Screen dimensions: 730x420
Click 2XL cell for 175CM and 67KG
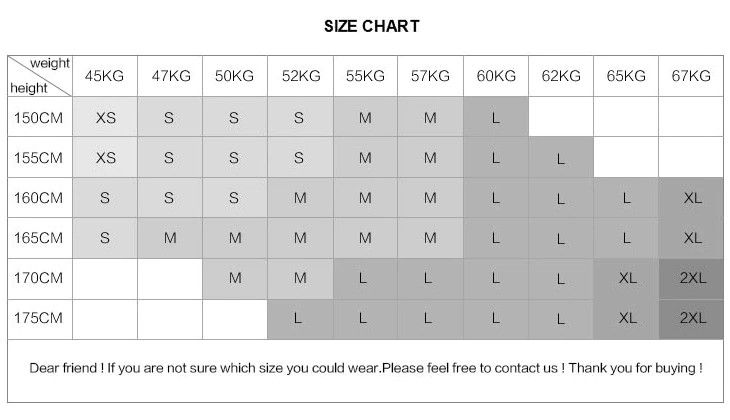click(691, 318)
